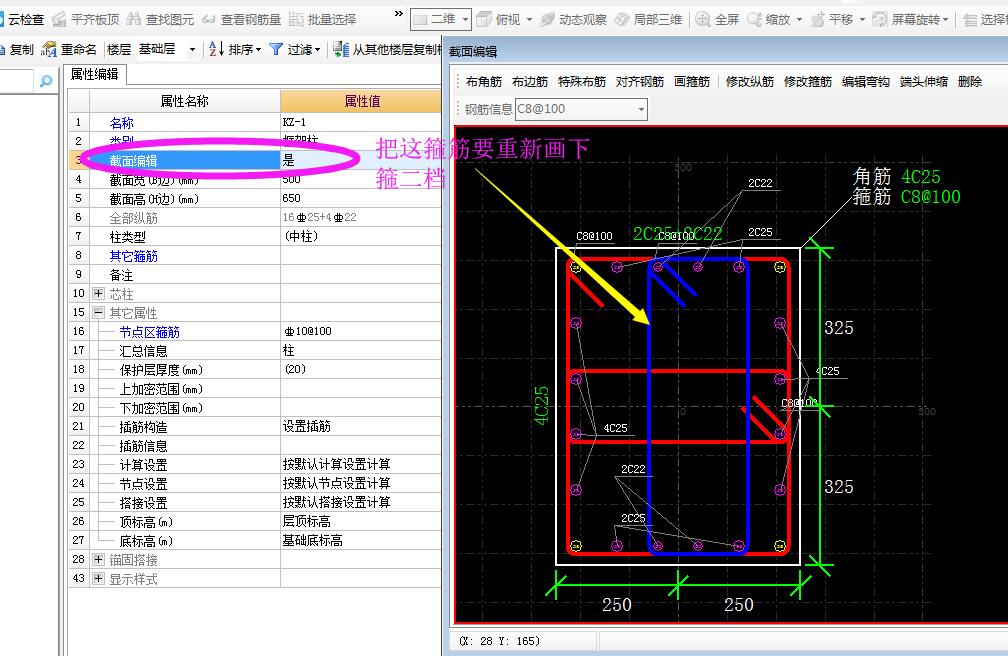
Task: Click the 节点区箍筋 property link
Action: pos(149,332)
